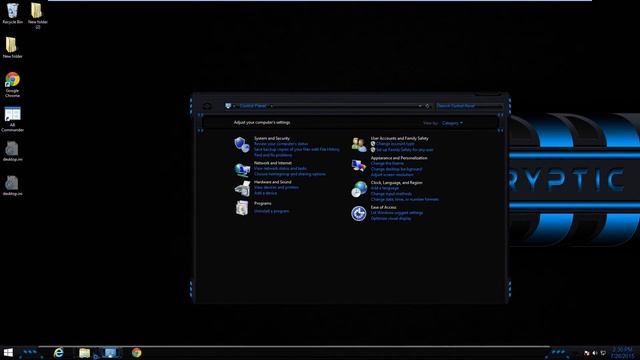640x360 pixels.
Task: Select the desktop folder named just New folder
Action: (x=12, y=47)
